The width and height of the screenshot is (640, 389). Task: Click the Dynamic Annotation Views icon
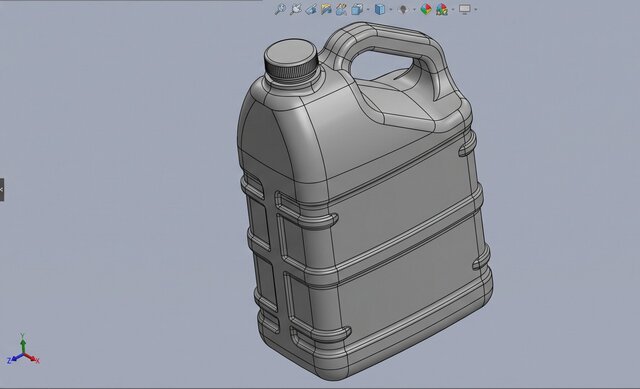pyautogui.click(x=341, y=9)
